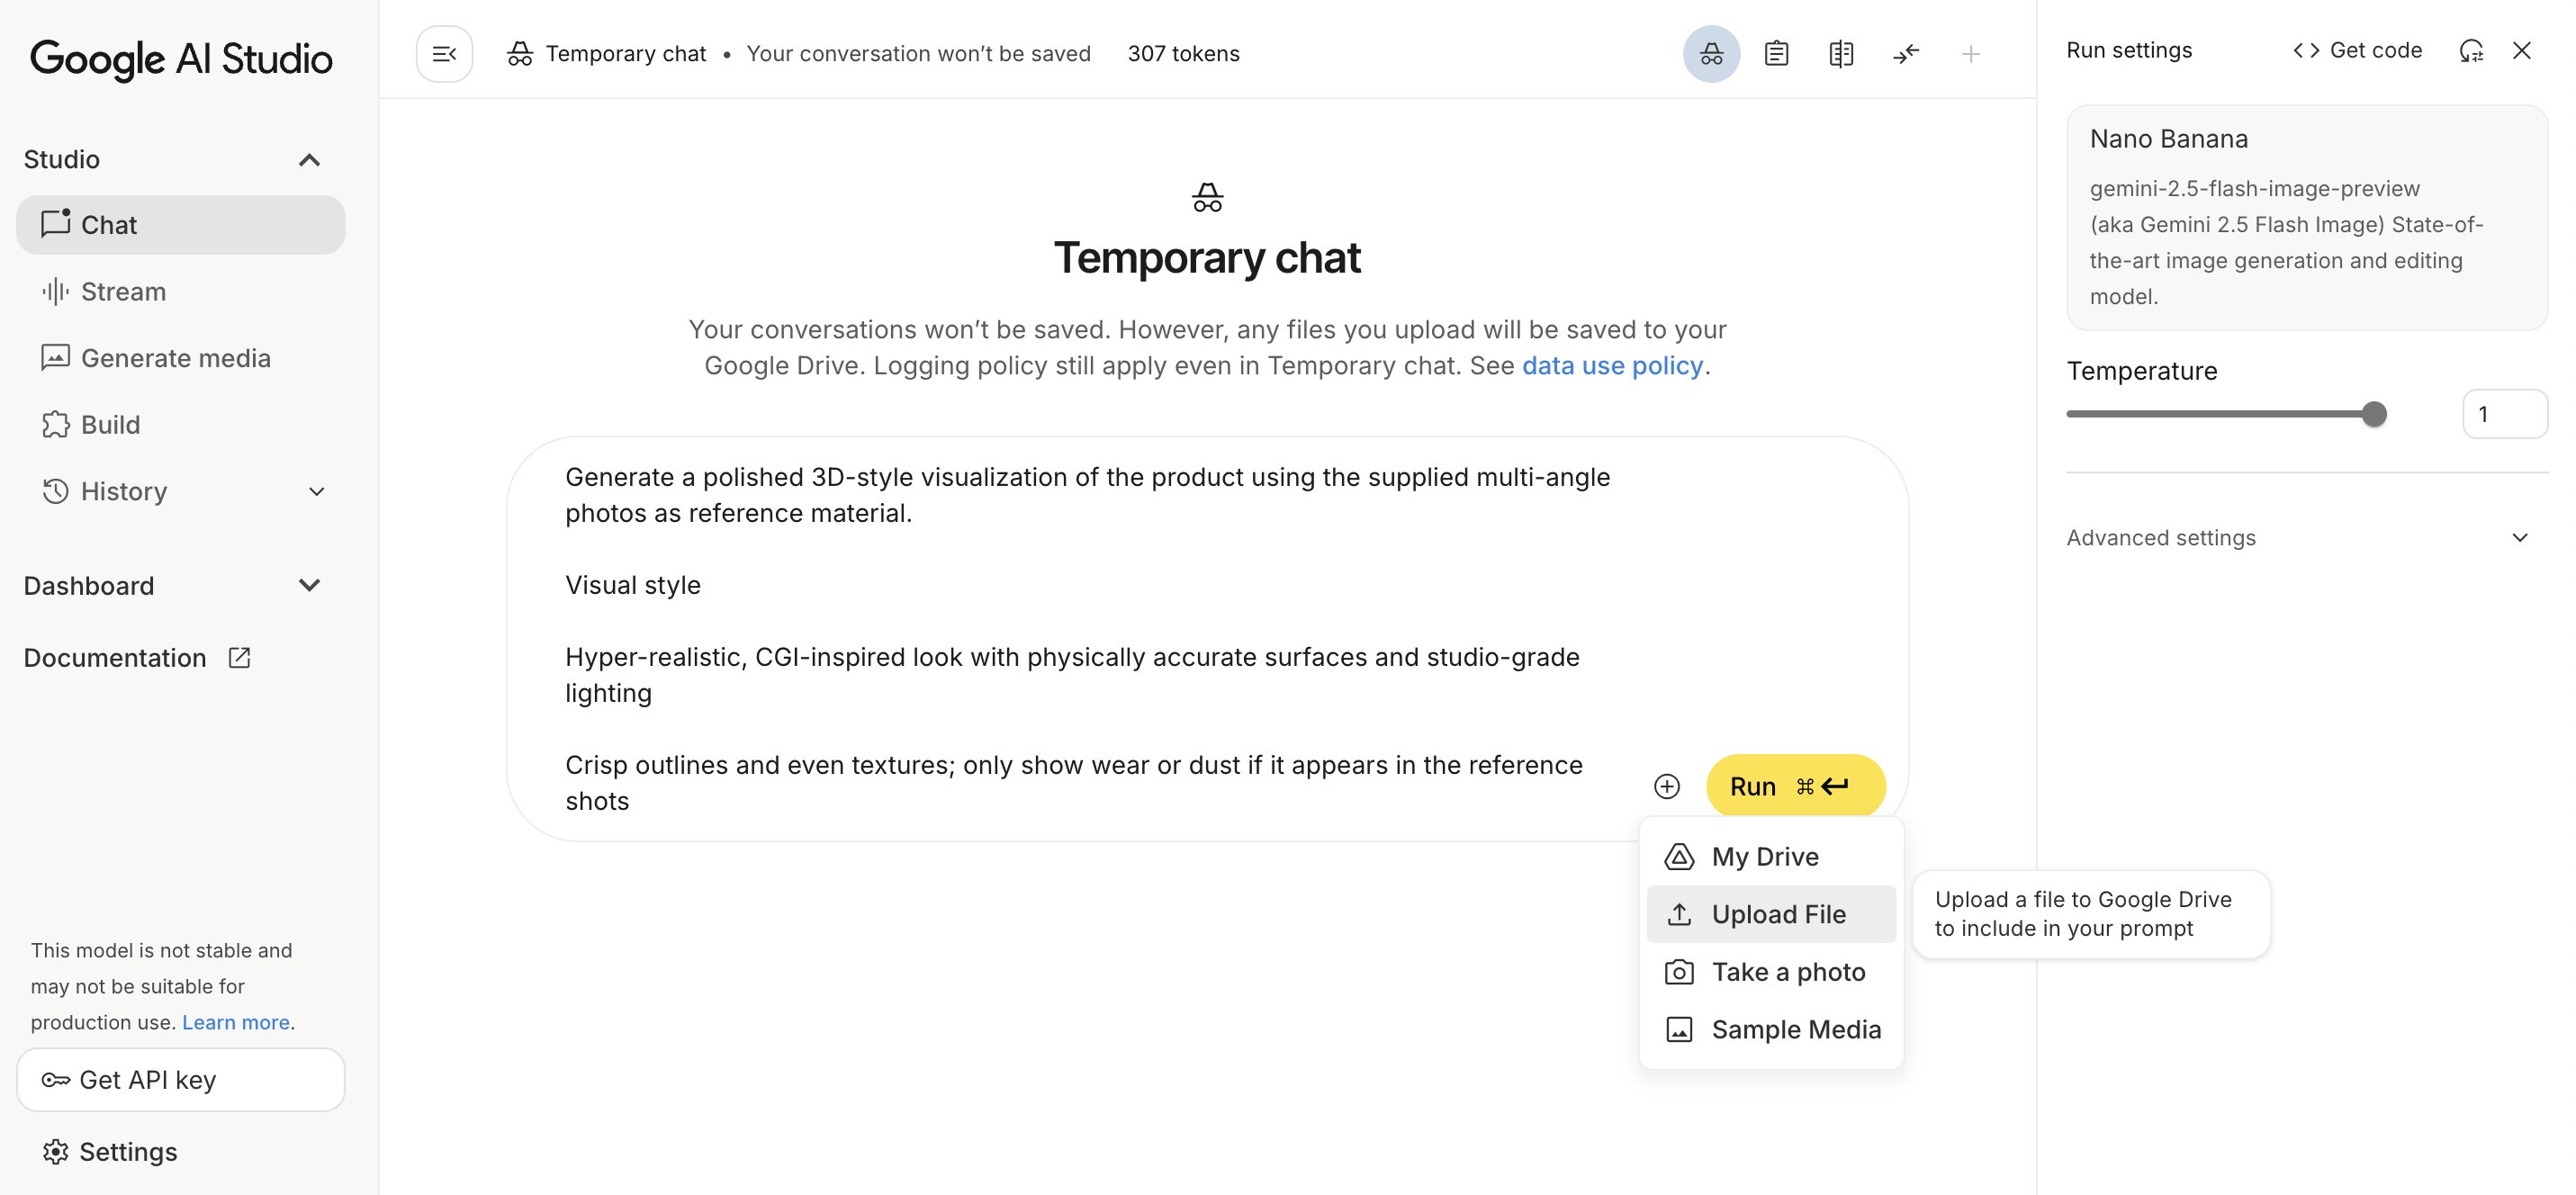This screenshot has width=2576, height=1195.
Task: Click the Run settings panel title
Action: coord(2129,50)
